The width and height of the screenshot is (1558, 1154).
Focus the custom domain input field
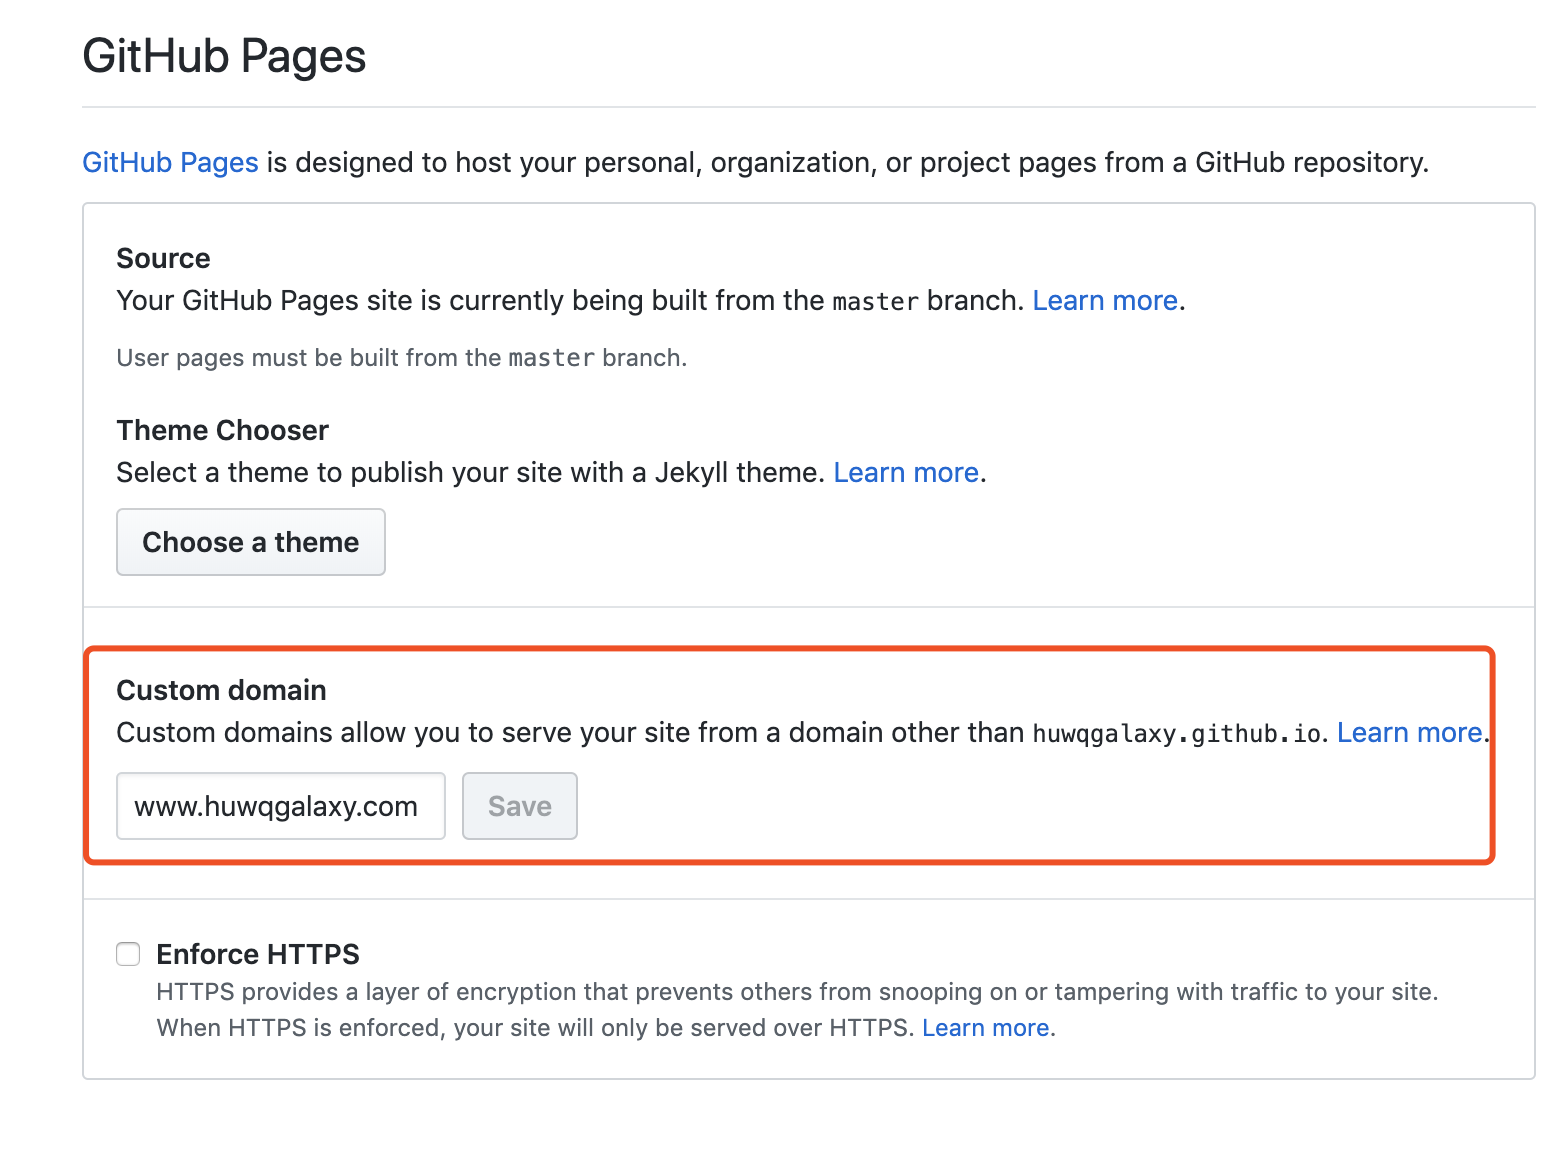coord(281,806)
